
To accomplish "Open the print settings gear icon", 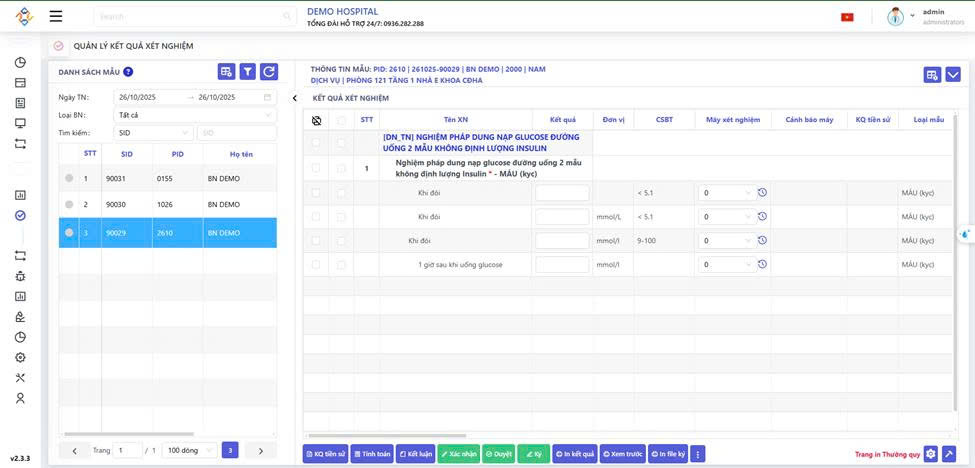I will 930,454.
